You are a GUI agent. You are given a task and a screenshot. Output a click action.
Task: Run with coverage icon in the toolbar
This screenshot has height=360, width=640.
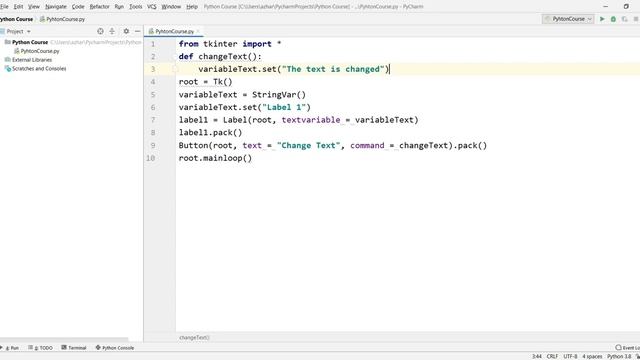point(624,19)
